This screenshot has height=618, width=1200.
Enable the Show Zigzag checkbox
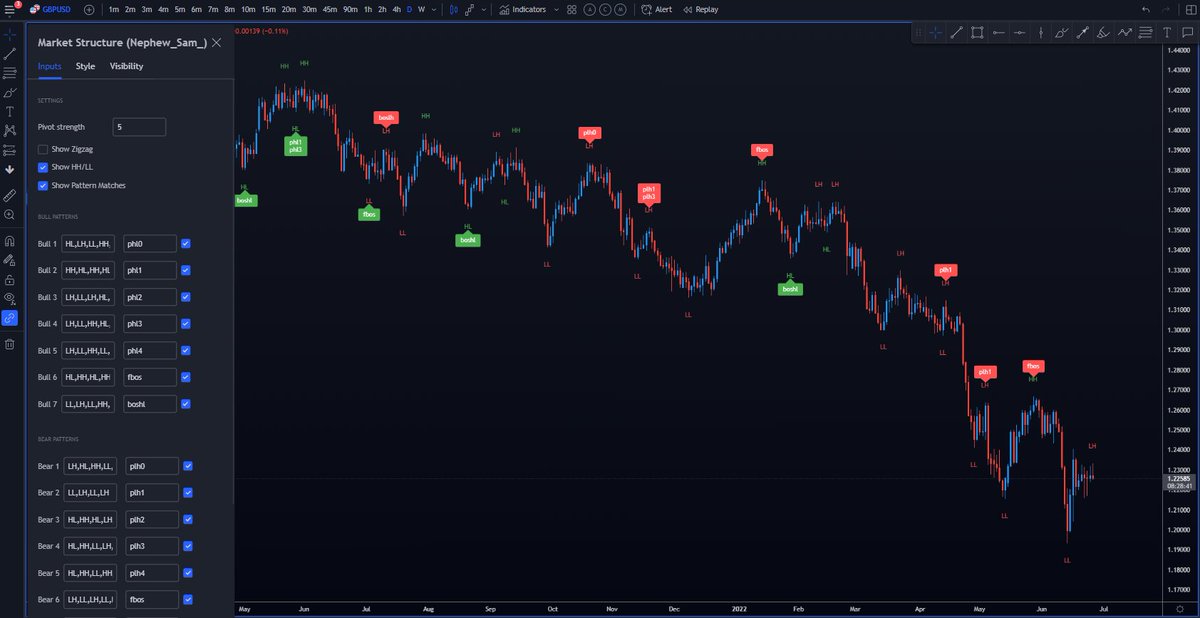pyautogui.click(x=43, y=149)
